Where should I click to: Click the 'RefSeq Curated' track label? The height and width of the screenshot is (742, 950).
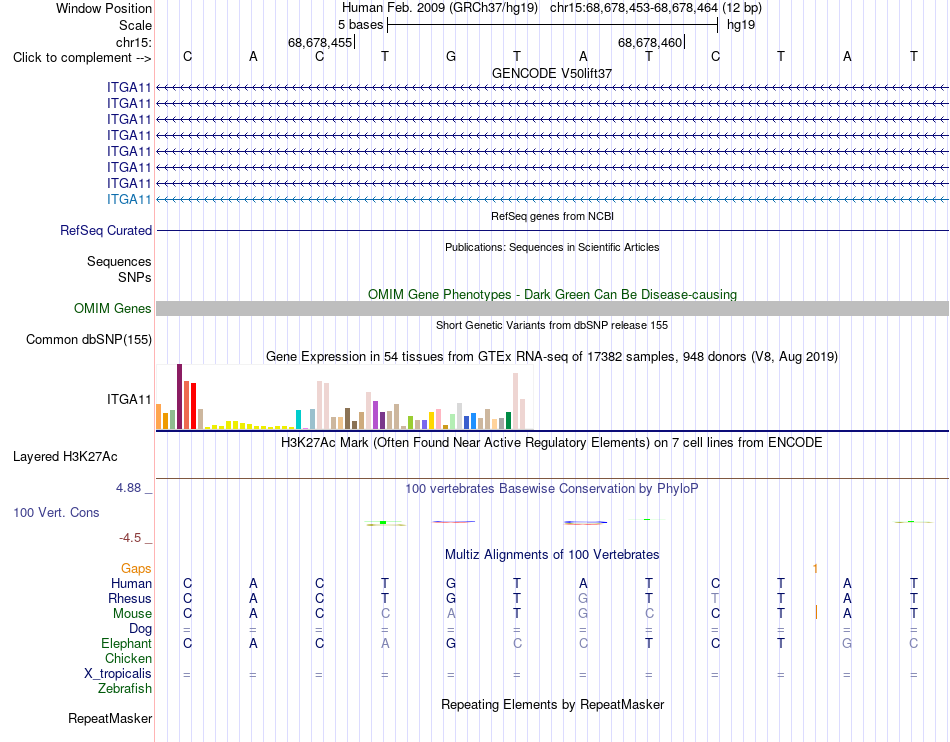[106, 231]
